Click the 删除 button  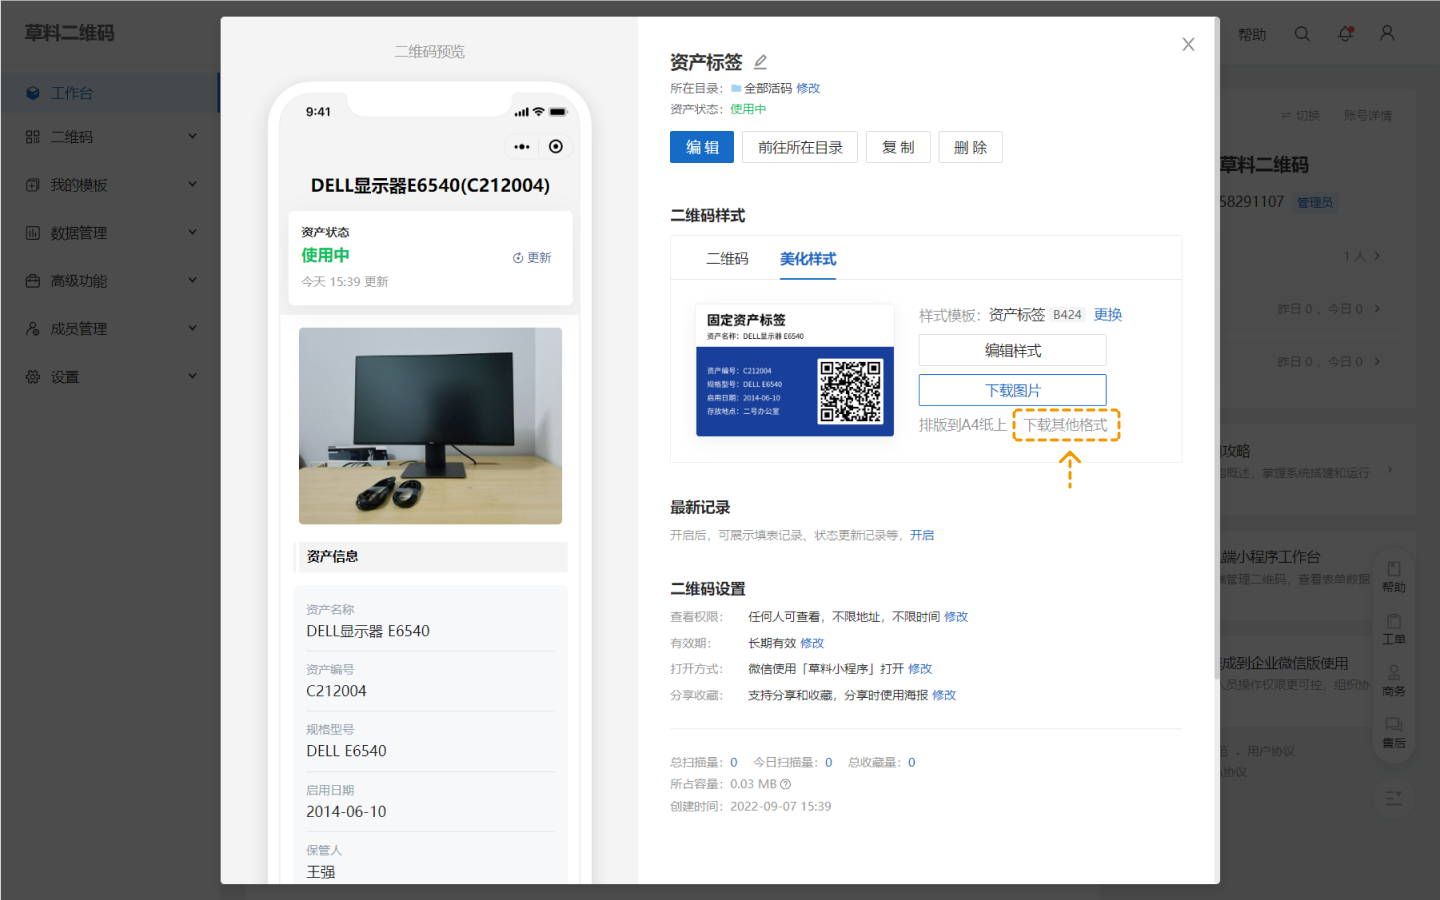click(x=970, y=147)
